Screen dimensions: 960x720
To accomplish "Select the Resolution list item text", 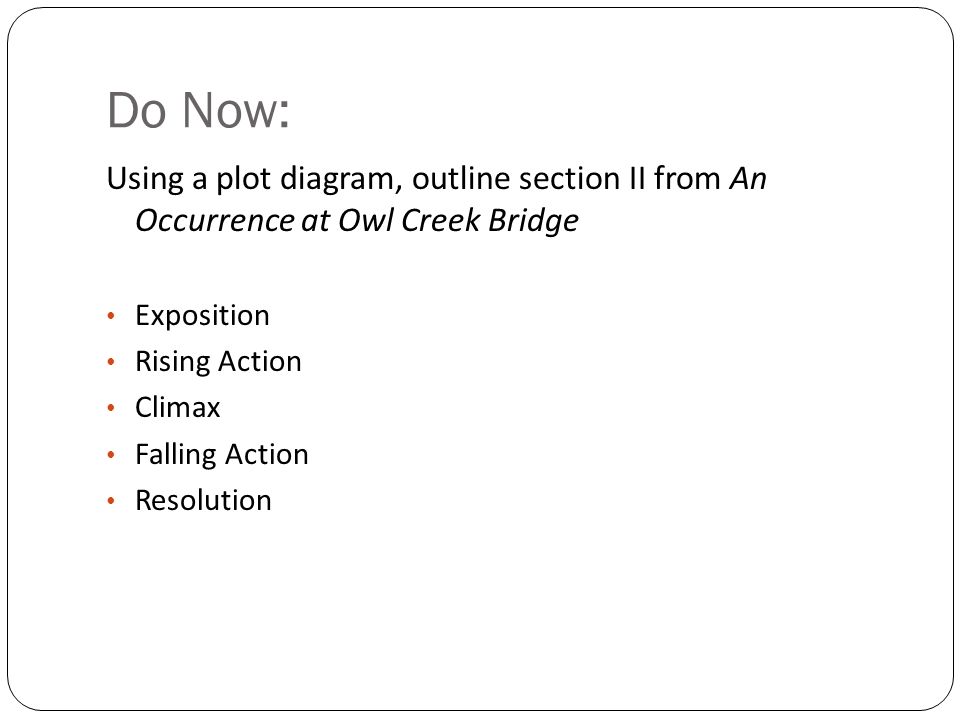I will [203, 501].
